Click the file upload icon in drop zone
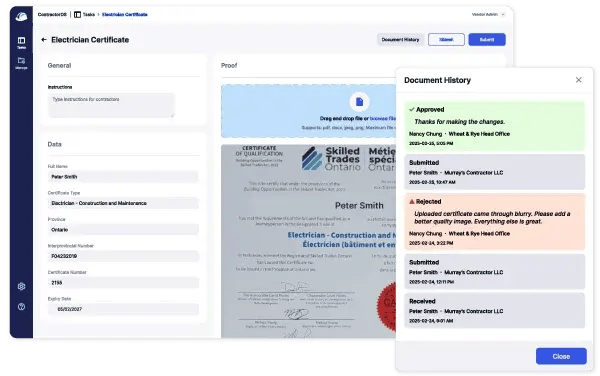 point(359,101)
